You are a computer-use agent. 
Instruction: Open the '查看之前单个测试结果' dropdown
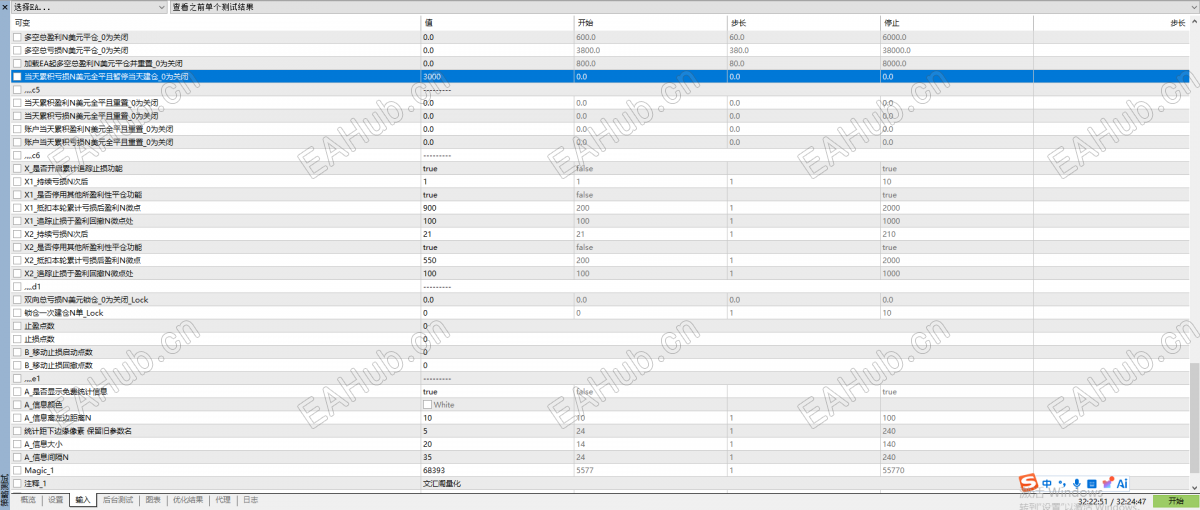(x=685, y=6)
